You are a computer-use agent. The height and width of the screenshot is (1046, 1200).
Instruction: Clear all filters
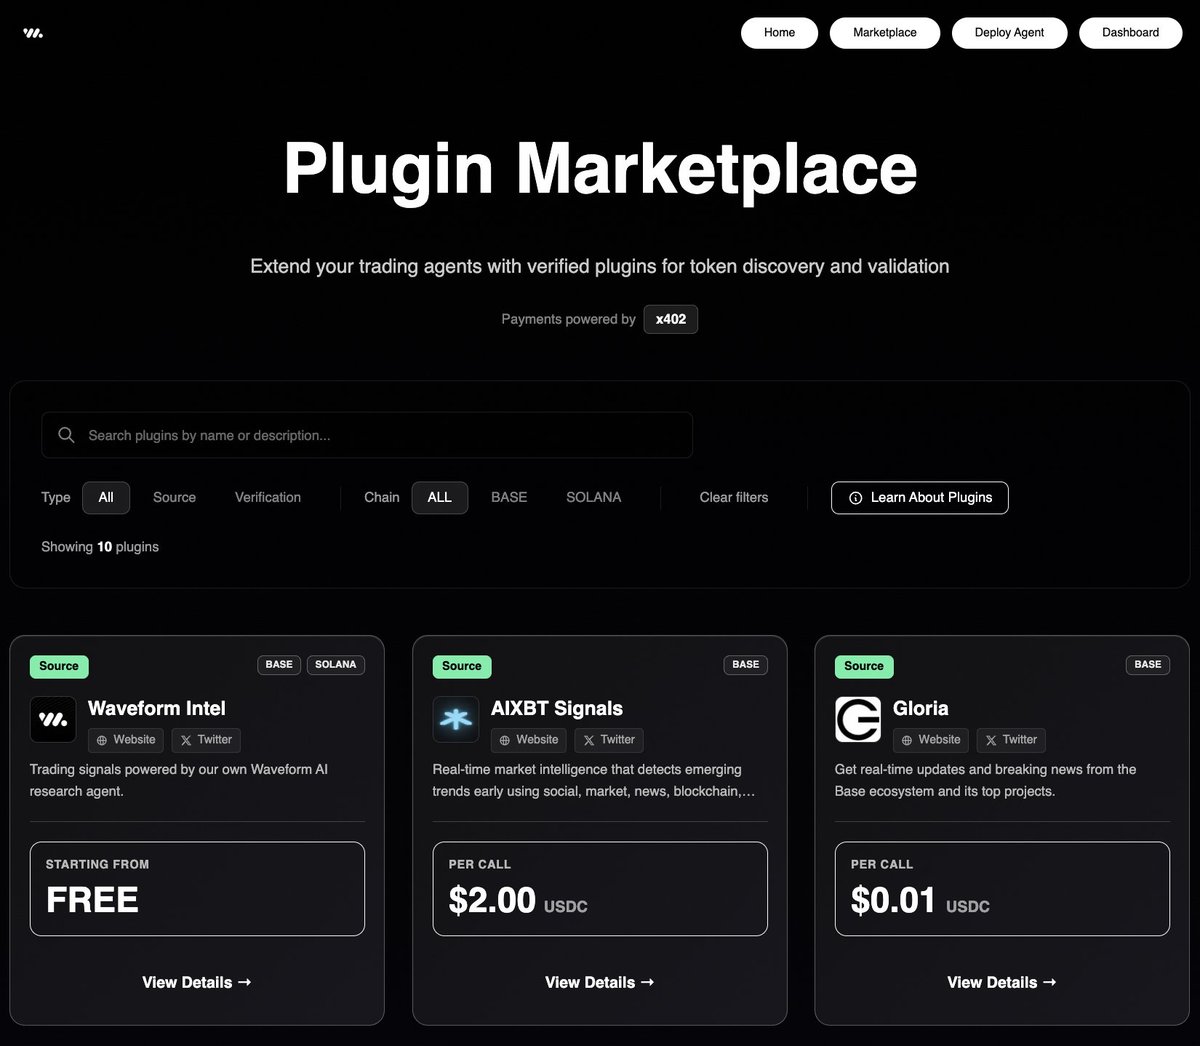pyautogui.click(x=734, y=497)
